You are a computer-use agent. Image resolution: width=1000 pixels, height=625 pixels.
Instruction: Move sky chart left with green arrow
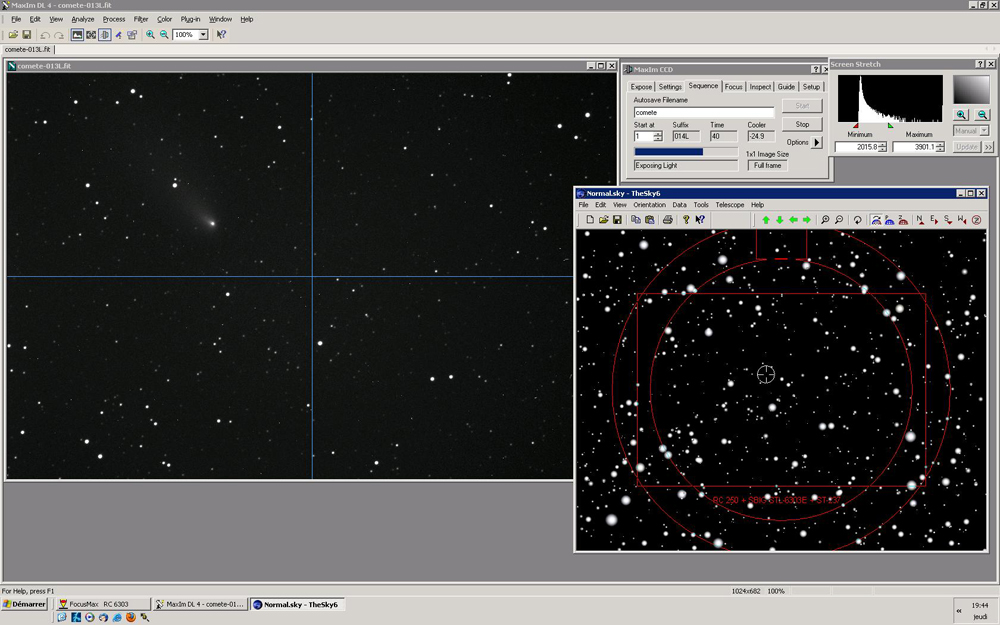(x=793, y=219)
